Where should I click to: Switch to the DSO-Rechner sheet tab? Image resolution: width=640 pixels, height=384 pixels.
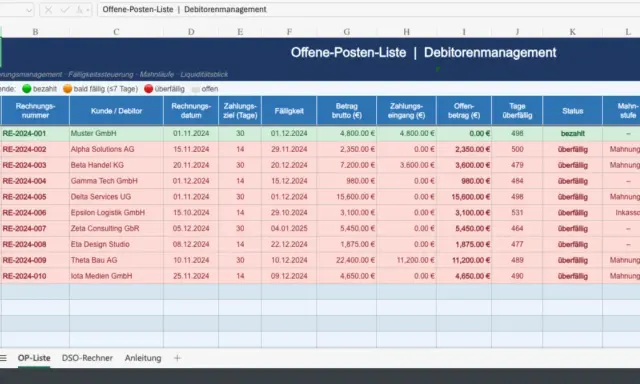87,358
